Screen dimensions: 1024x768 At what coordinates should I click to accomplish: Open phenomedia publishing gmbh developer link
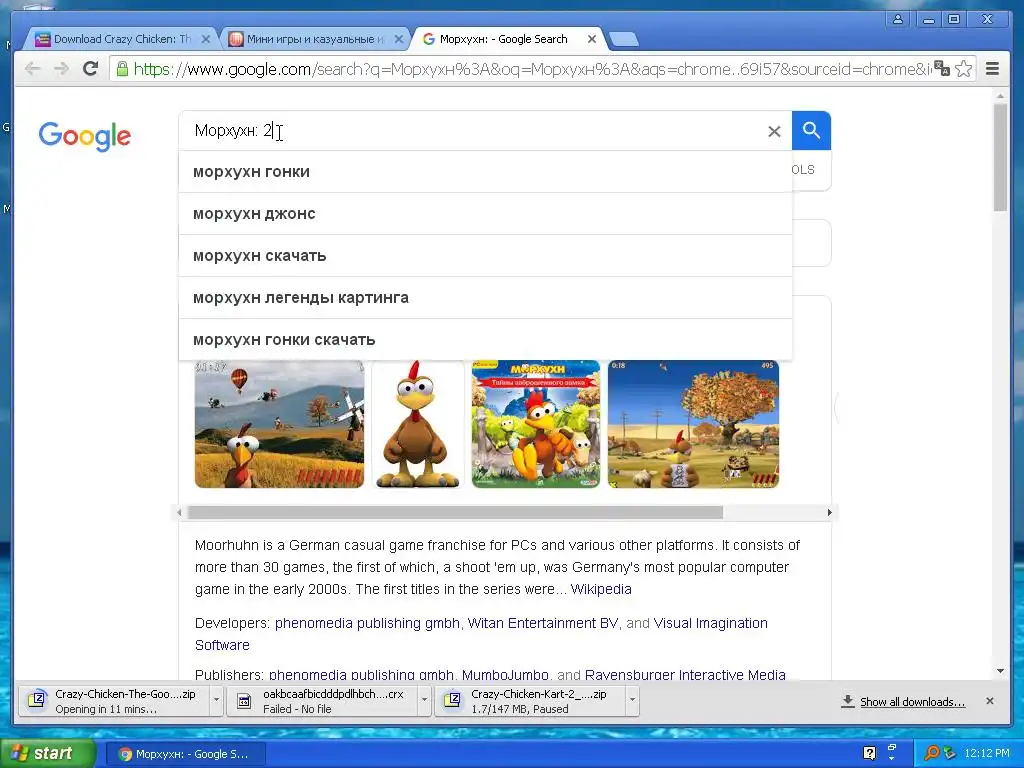(x=367, y=623)
